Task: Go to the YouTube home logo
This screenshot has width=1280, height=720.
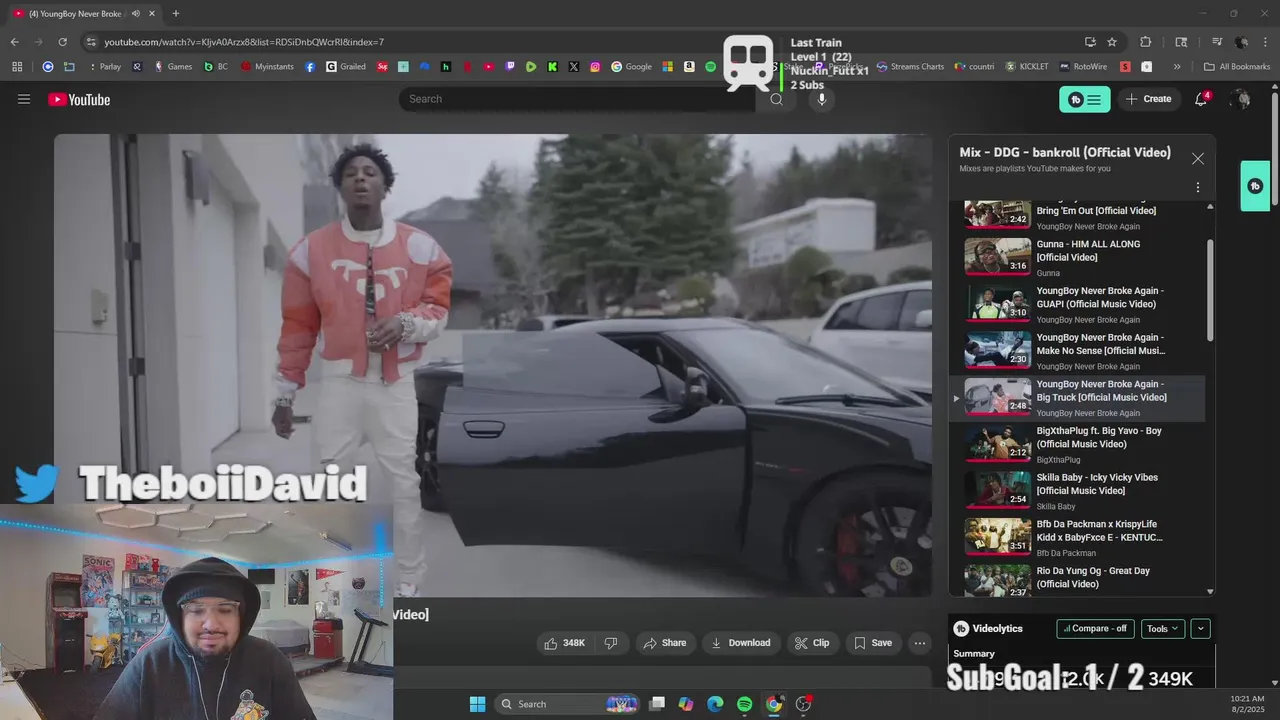Action: tap(79, 99)
